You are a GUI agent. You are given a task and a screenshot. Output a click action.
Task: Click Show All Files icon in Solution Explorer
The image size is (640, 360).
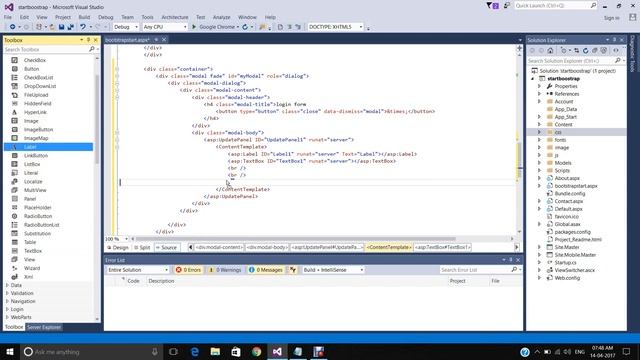603,51
